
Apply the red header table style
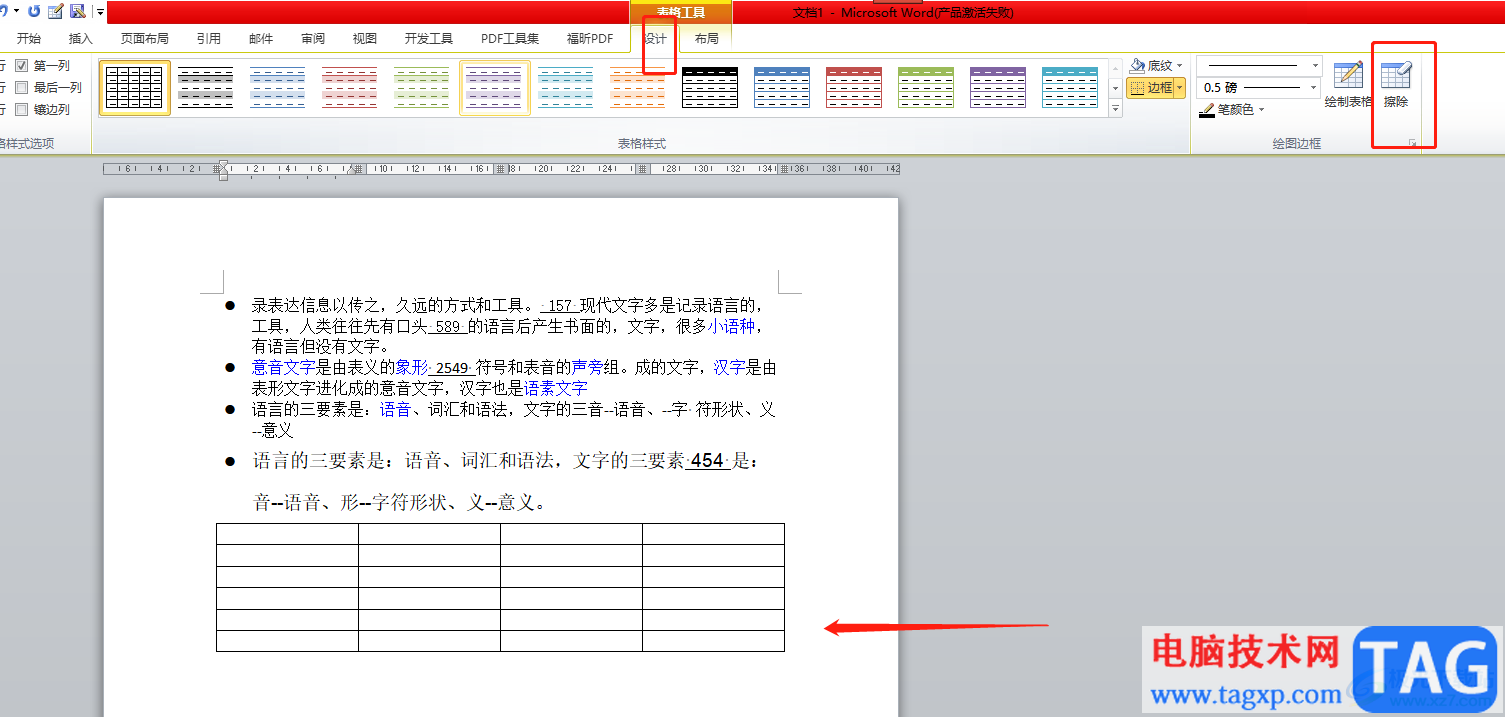point(854,88)
